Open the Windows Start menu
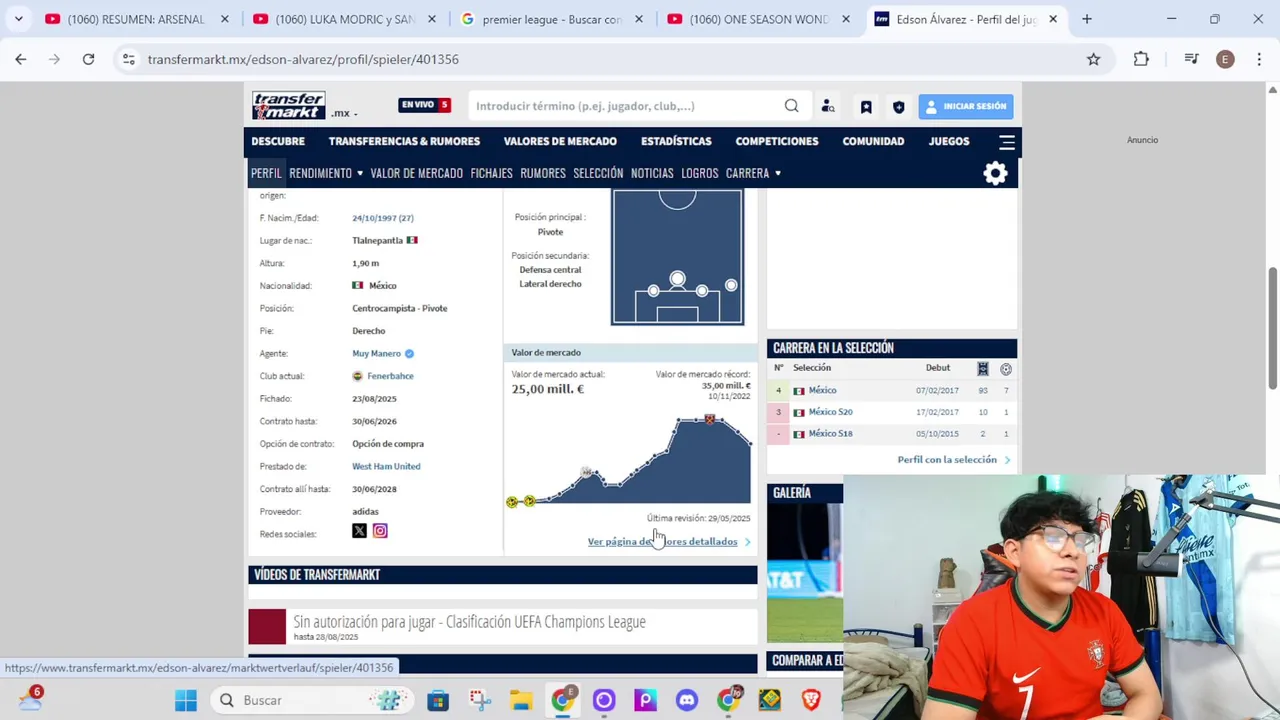 [186, 700]
